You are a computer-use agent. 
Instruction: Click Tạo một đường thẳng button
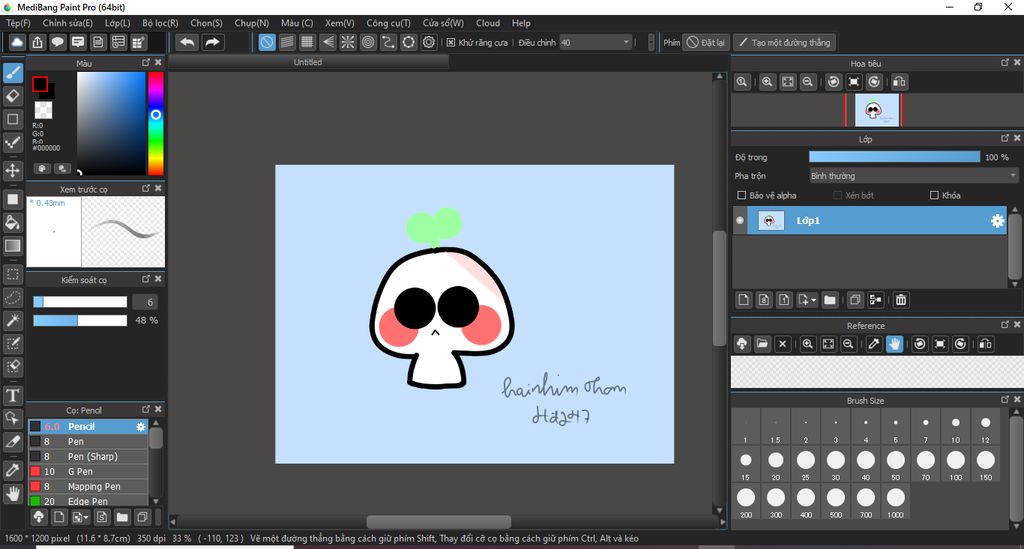pos(783,42)
